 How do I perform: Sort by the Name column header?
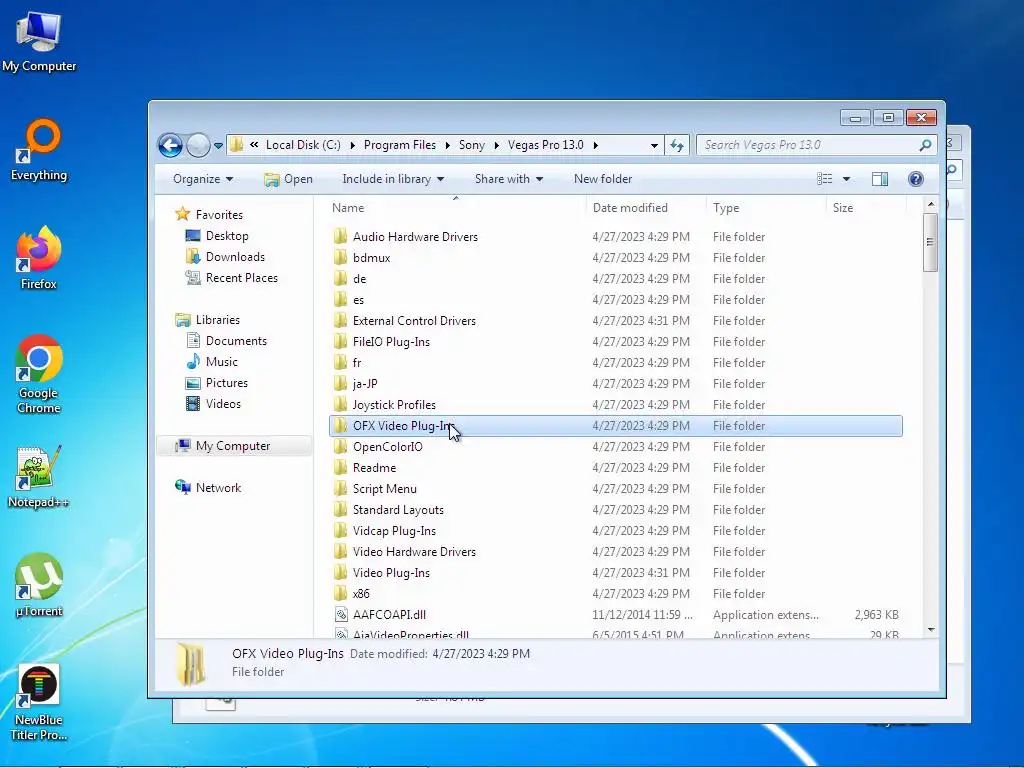coord(456,208)
